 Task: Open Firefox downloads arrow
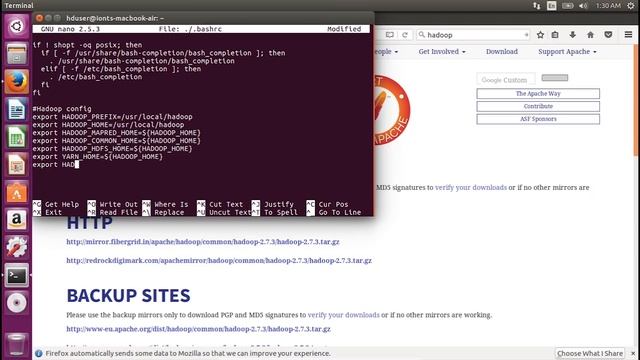pyautogui.click(x=573, y=35)
